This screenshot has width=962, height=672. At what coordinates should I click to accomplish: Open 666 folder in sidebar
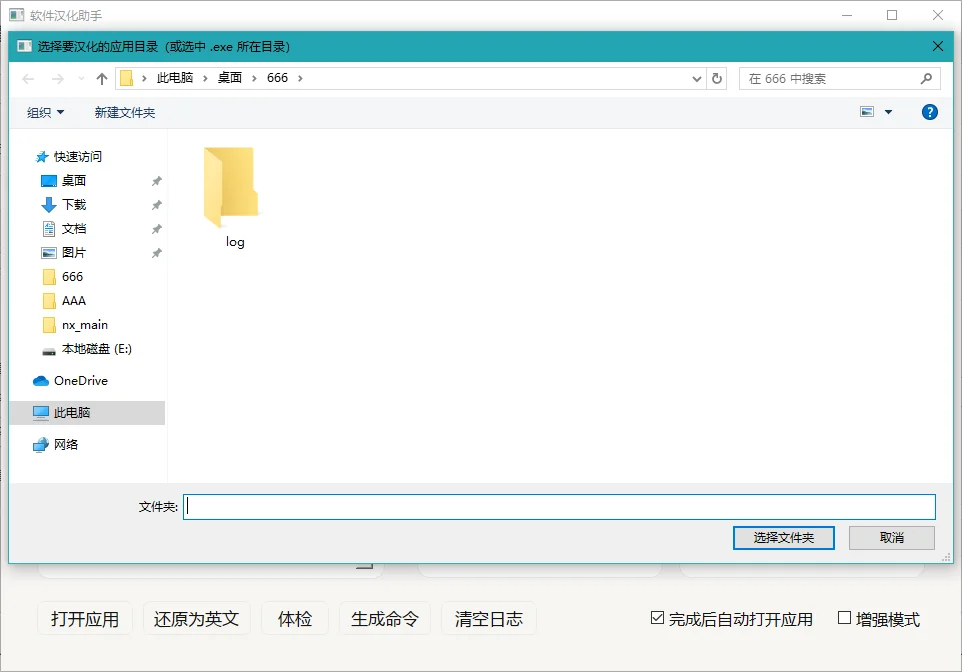(72, 277)
